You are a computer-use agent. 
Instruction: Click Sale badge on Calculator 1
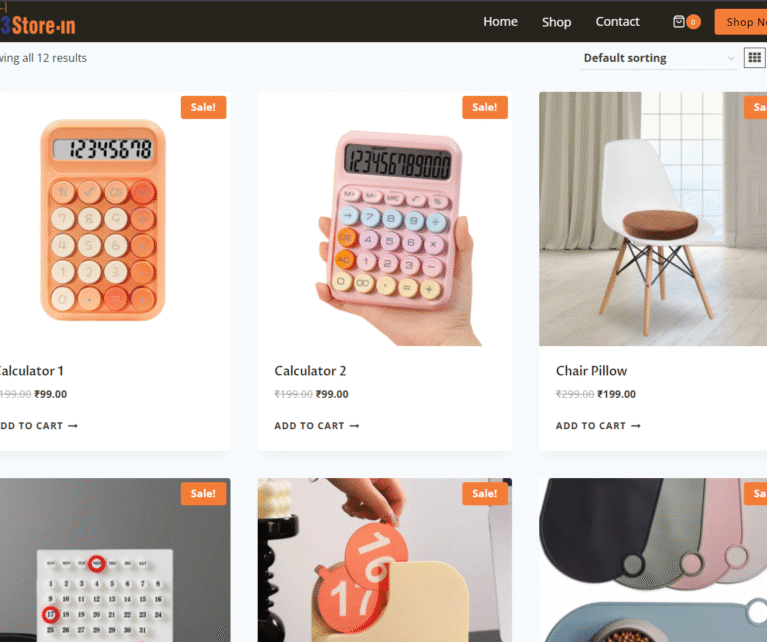pos(203,107)
